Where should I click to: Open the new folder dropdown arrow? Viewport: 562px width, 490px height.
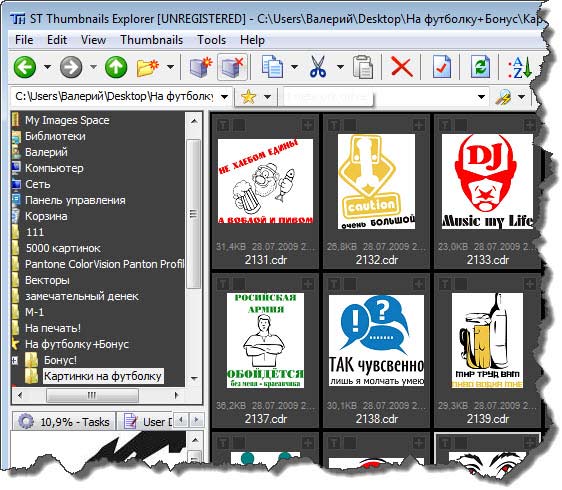(171, 67)
